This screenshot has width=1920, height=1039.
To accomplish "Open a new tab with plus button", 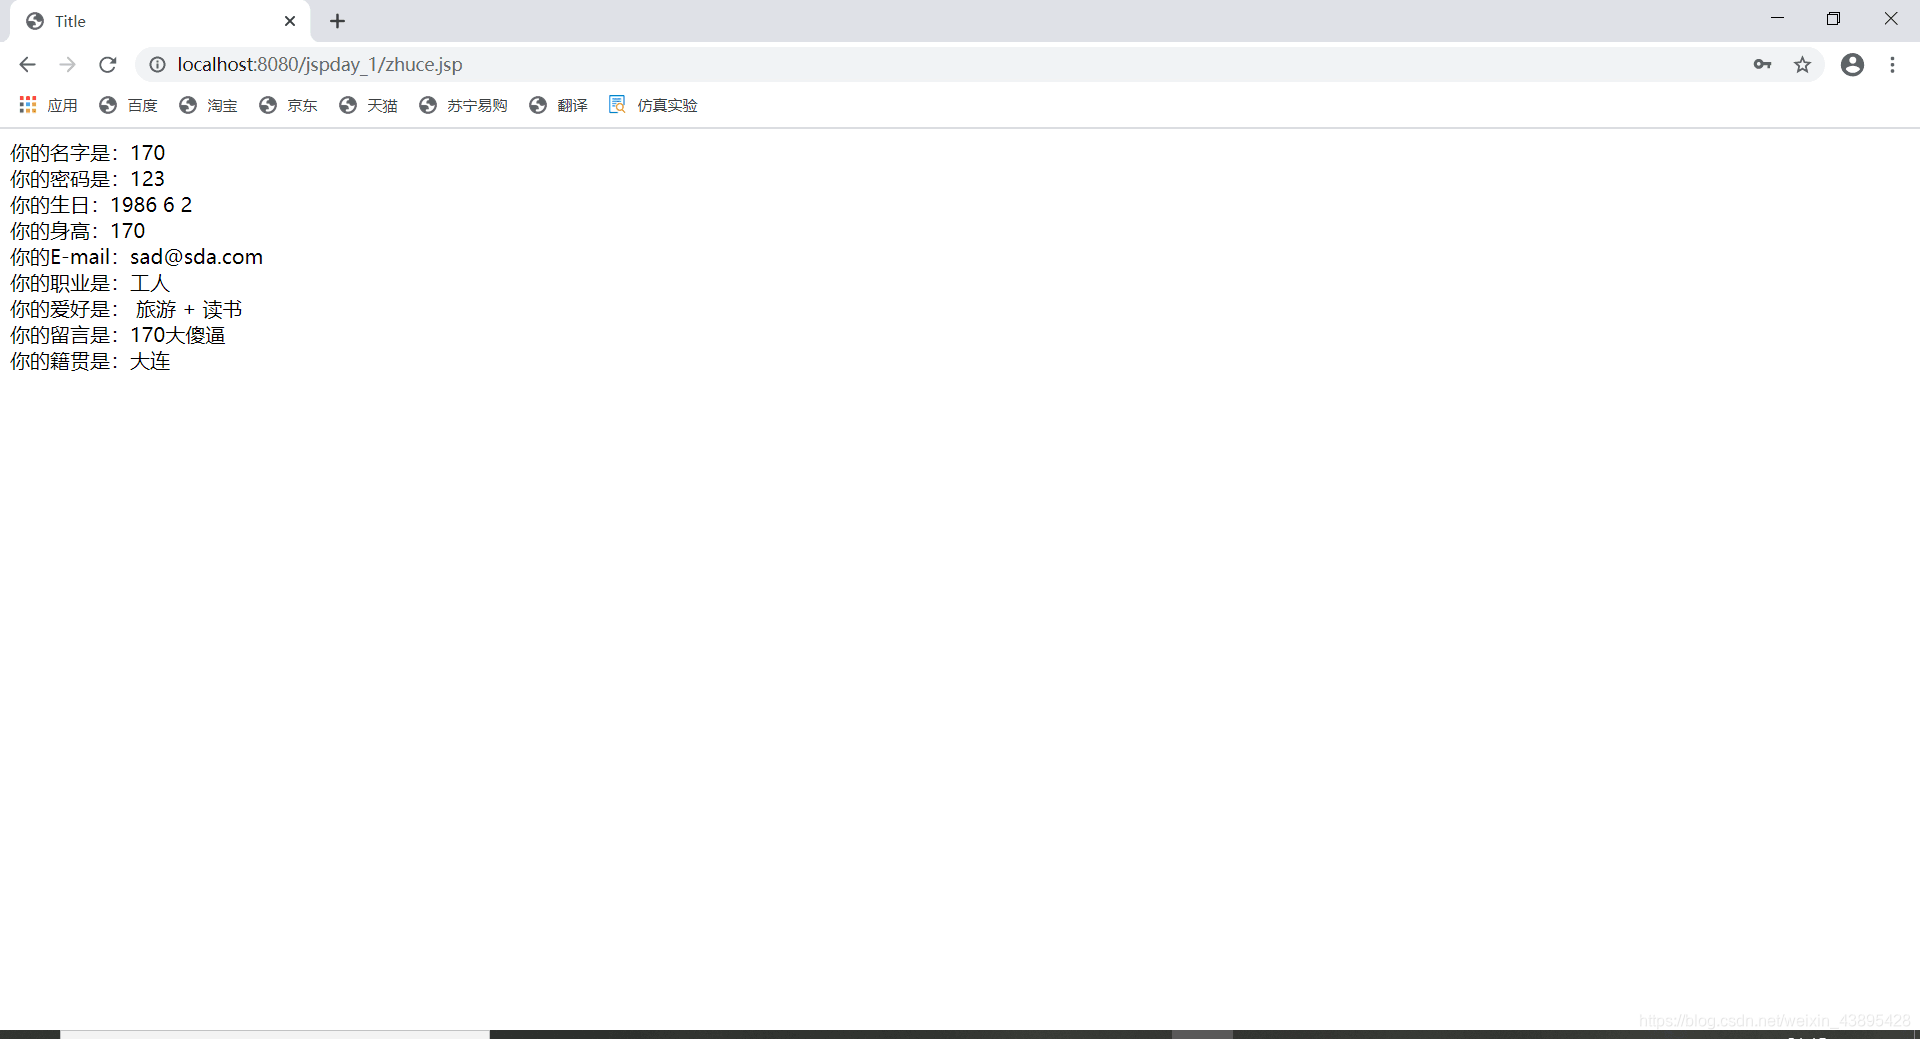I will [x=338, y=21].
